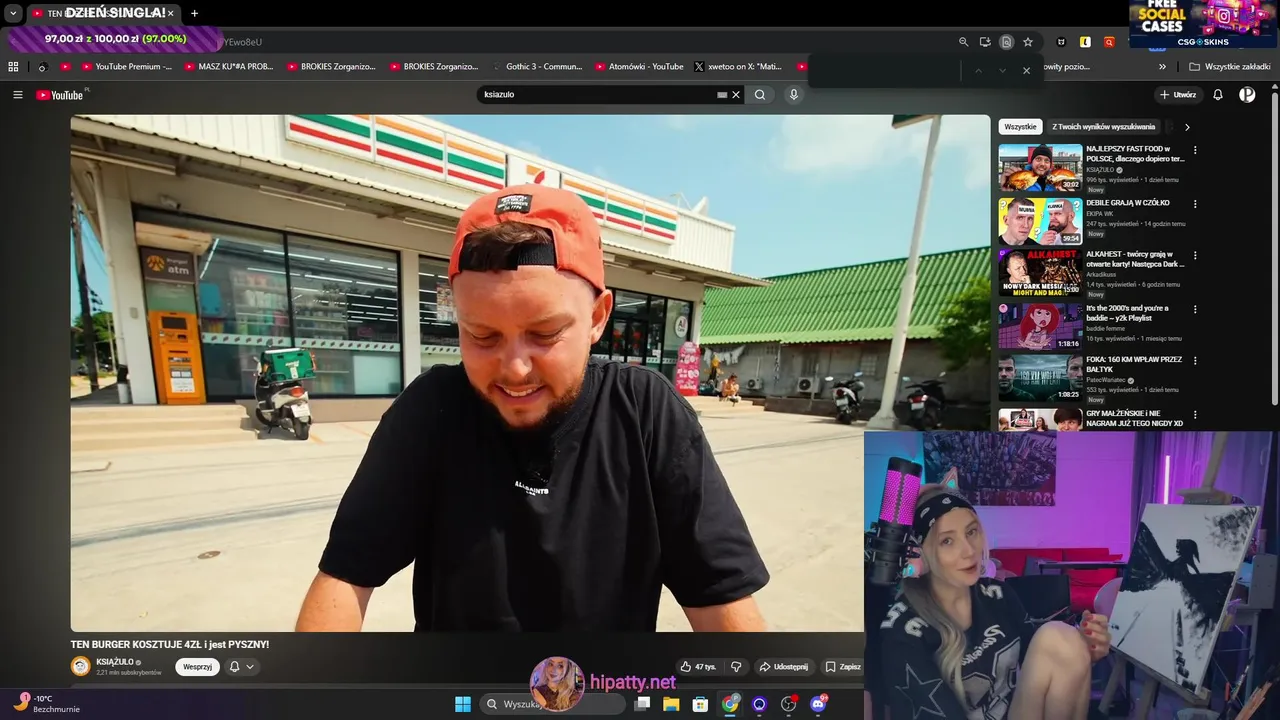Like the video (47 tys.)
The image size is (1280, 720).
pyautogui.click(x=699, y=667)
